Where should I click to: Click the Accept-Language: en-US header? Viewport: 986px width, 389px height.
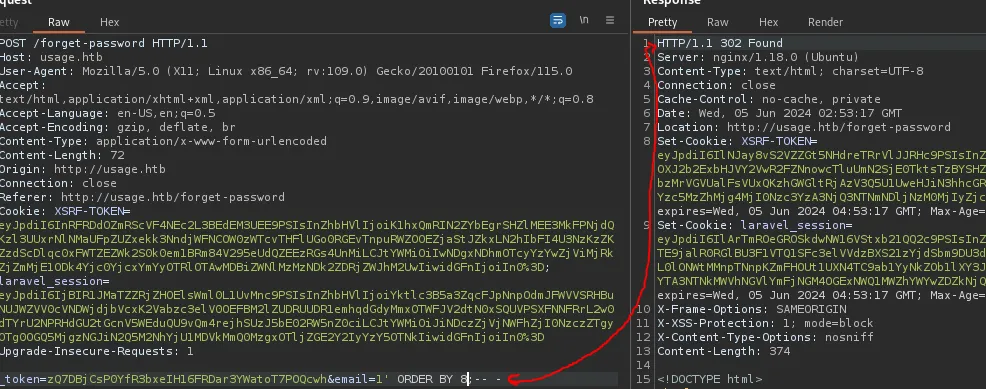(108, 113)
